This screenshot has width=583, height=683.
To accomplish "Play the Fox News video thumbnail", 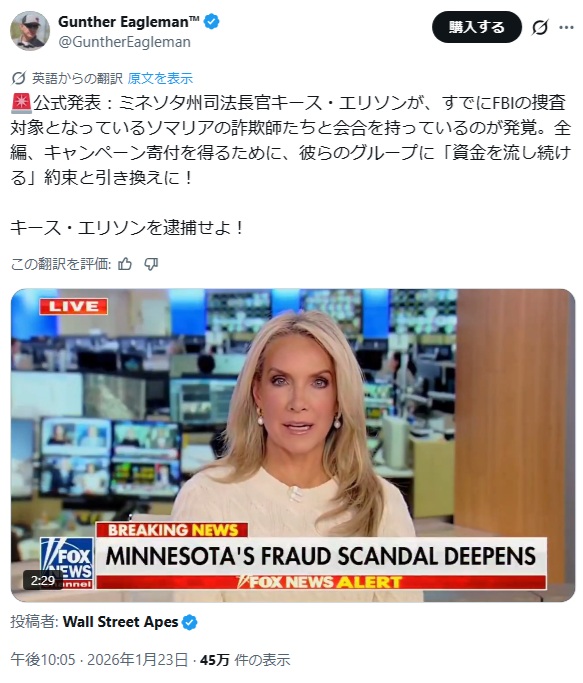I will coord(293,445).
